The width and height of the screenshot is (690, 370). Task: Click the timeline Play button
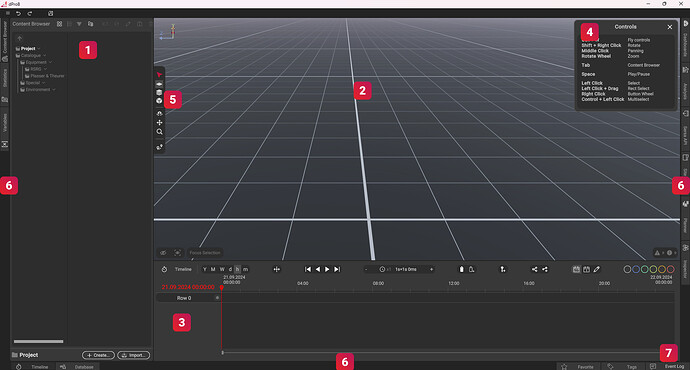point(327,269)
